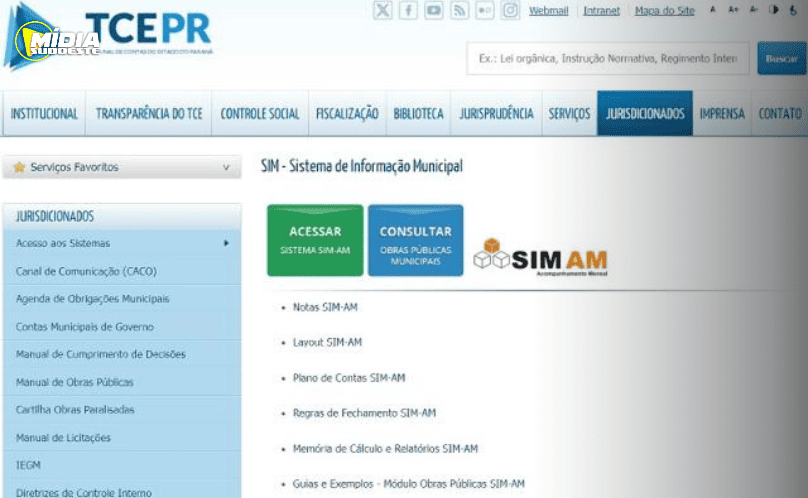Increase font size with A+ icon
Image resolution: width=808 pixels, height=498 pixels.
tap(733, 9)
